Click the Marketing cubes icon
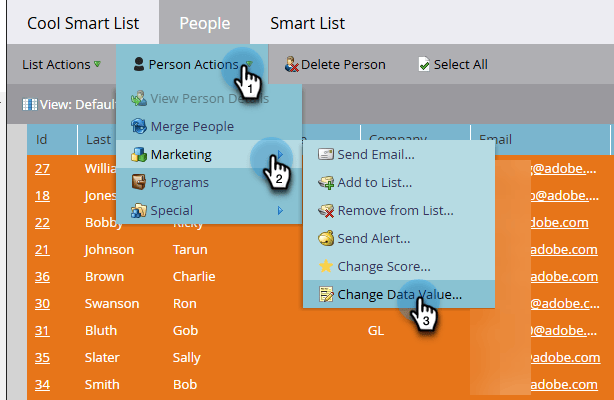This screenshot has height=400, width=614. [139, 154]
